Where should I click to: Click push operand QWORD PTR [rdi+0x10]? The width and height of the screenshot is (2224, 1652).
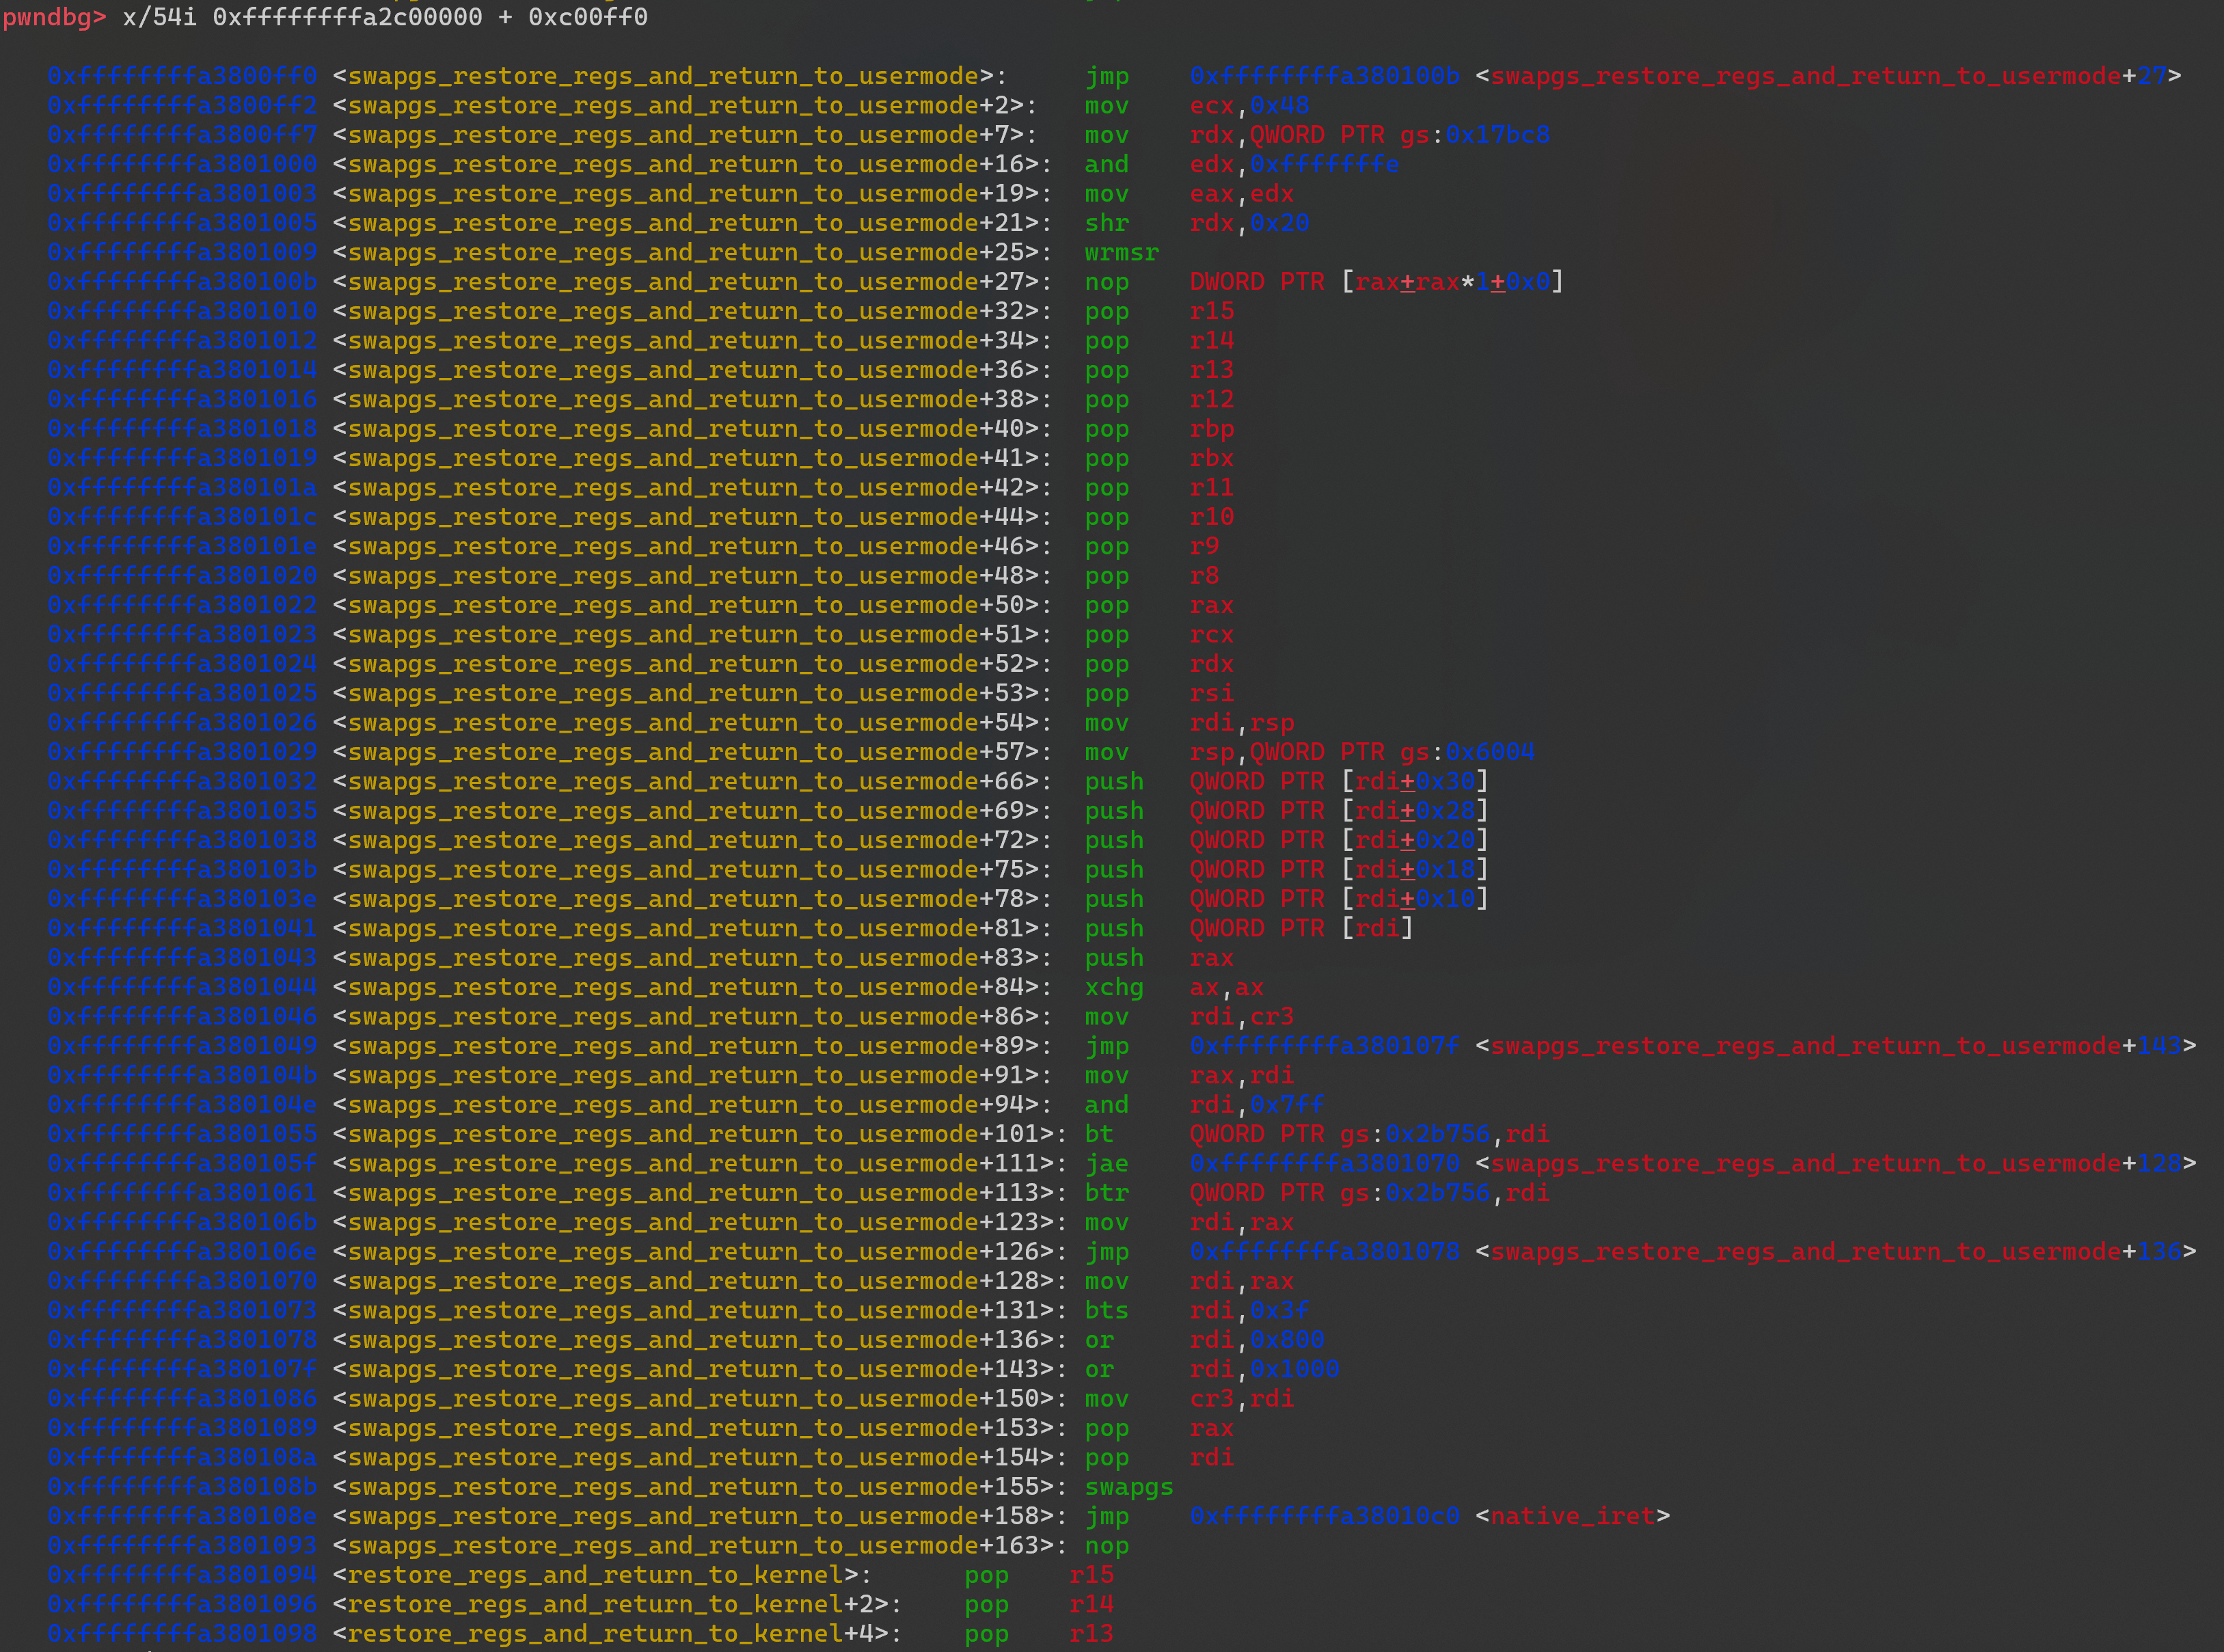[x=1339, y=899]
